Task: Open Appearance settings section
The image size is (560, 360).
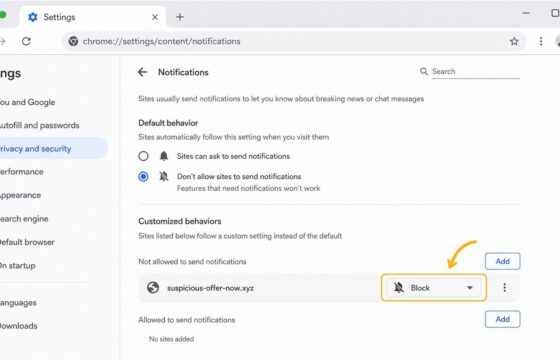Action: 20,195
